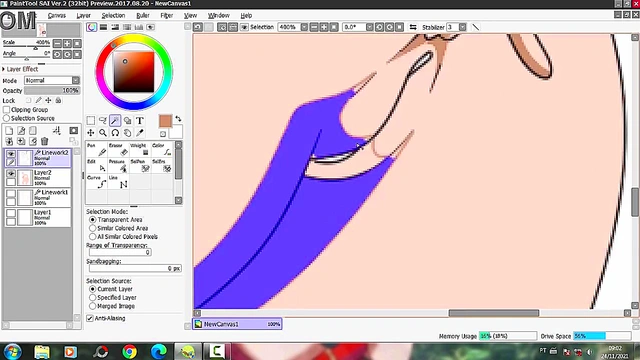
Task: Show the Layer1 layer
Action: [x=11, y=213]
